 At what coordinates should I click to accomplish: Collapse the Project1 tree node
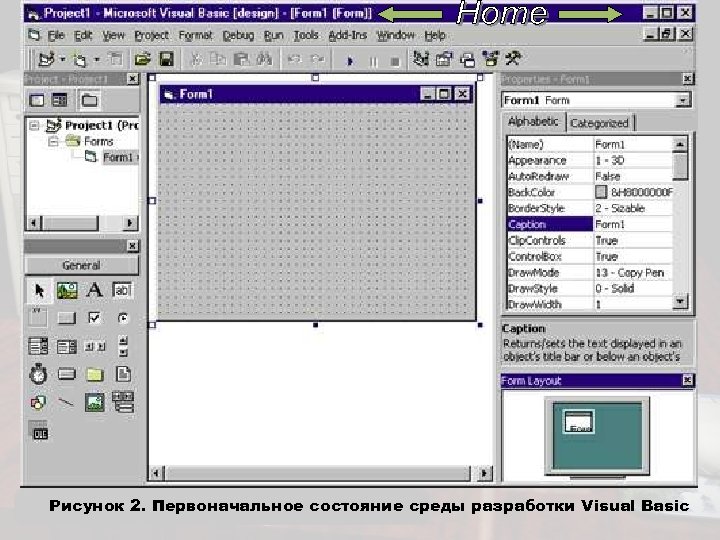pyautogui.click(x=34, y=125)
